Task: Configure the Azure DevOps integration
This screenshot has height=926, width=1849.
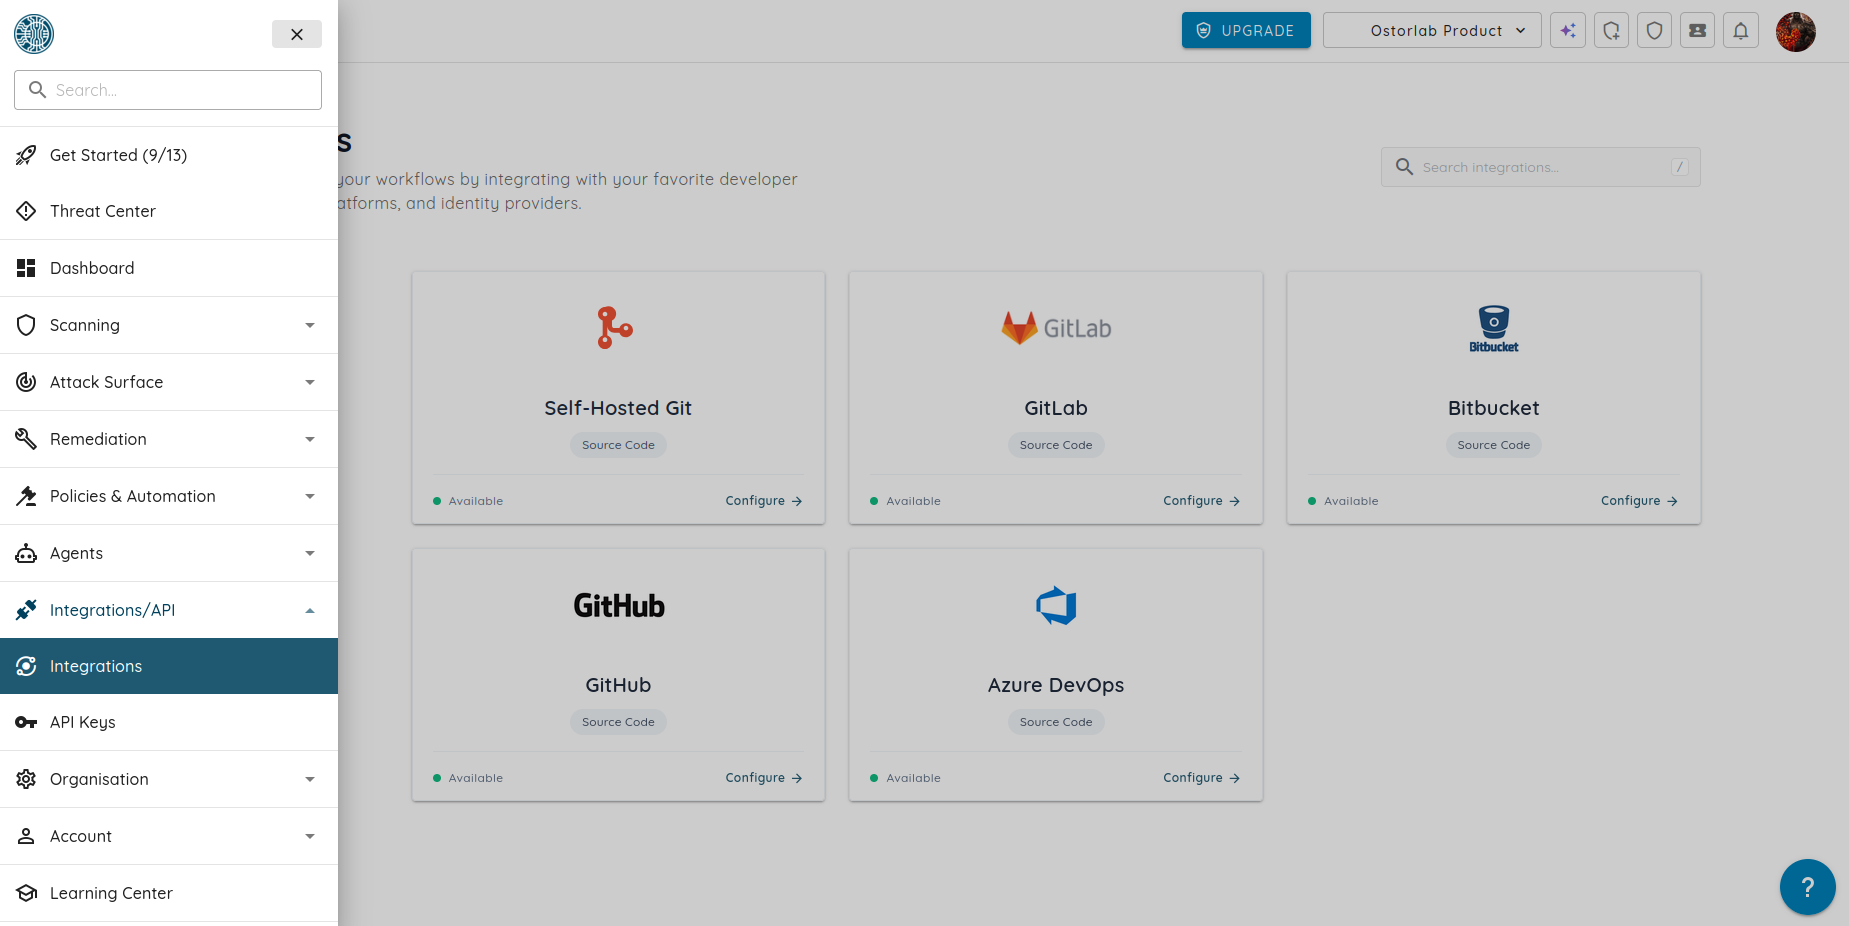Action: point(1201,778)
